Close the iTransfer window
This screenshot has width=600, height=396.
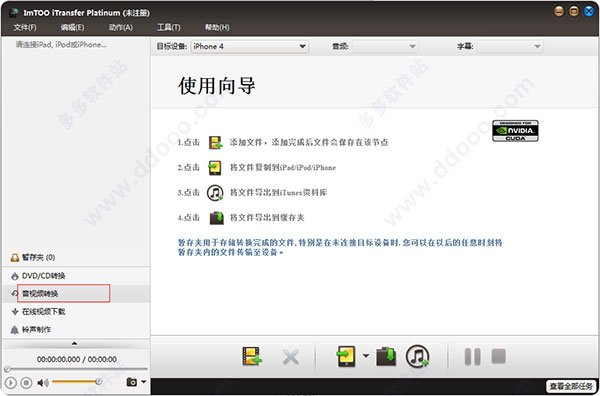coord(589,11)
